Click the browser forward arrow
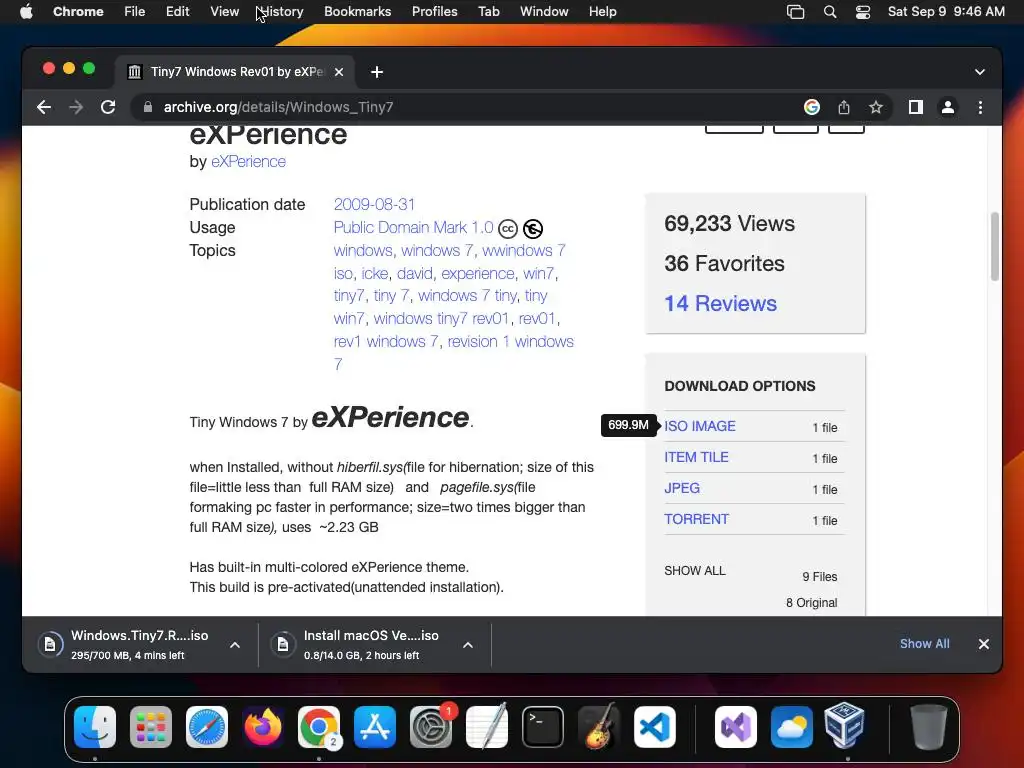Screen dimensions: 1024x768 (x=76, y=107)
